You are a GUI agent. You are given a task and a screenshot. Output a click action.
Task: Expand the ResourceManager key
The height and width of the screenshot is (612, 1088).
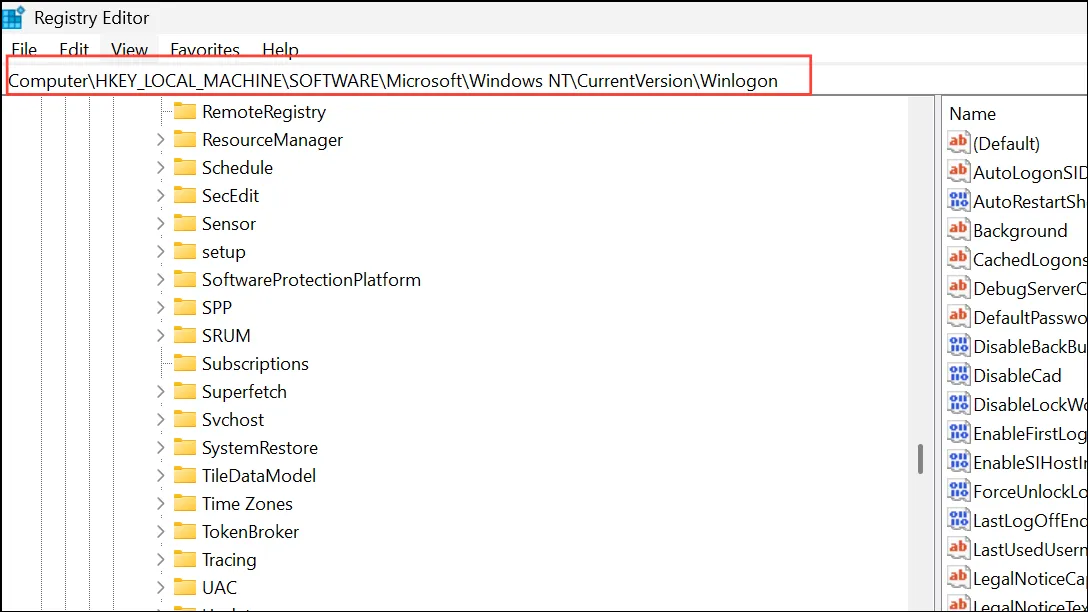tap(160, 139)
